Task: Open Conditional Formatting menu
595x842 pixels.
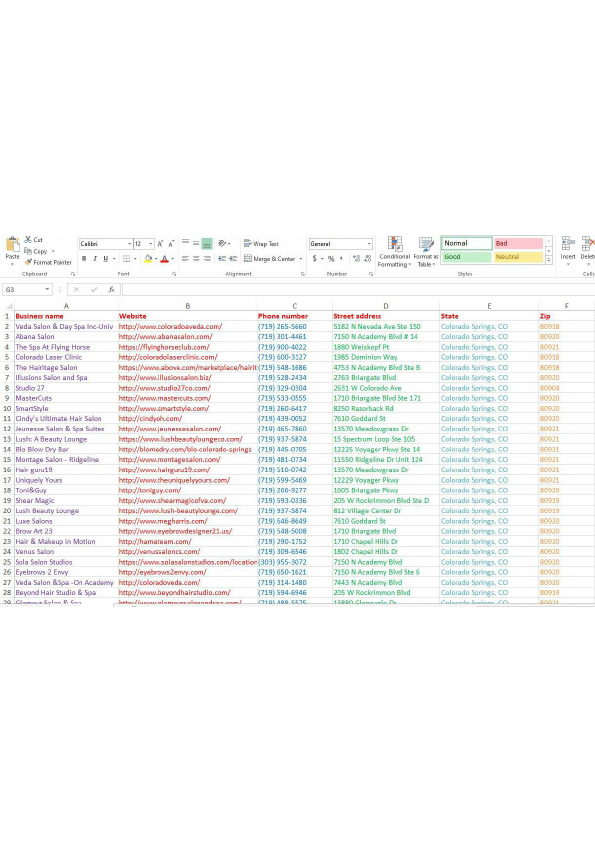Action: click(395, 252)
